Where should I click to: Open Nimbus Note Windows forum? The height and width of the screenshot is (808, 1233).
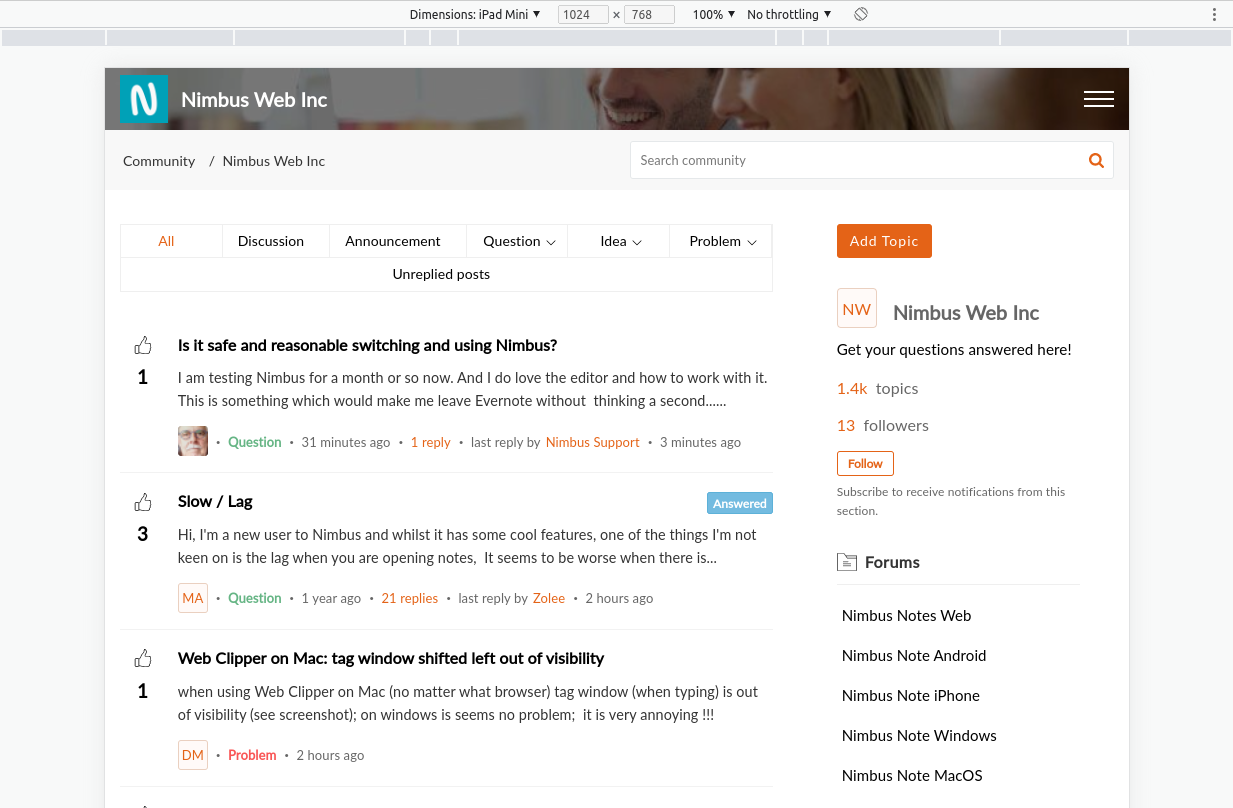click(919, 736)
